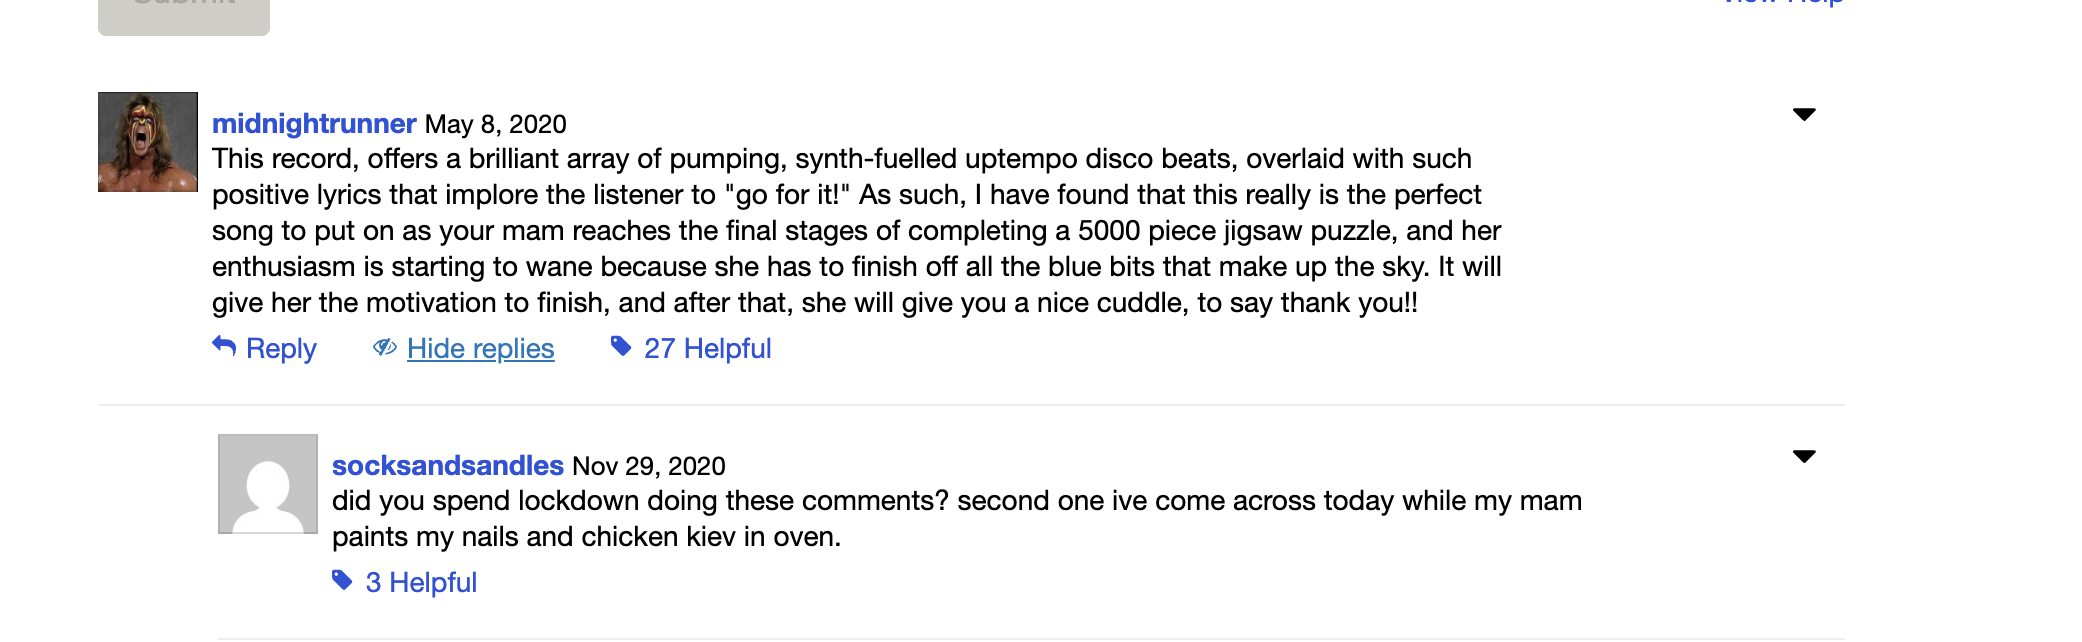Click the May 8, 2020 comment date
Image resolution: width=2082 pixels, height=642 pixels.
click(x=496, y=124)
